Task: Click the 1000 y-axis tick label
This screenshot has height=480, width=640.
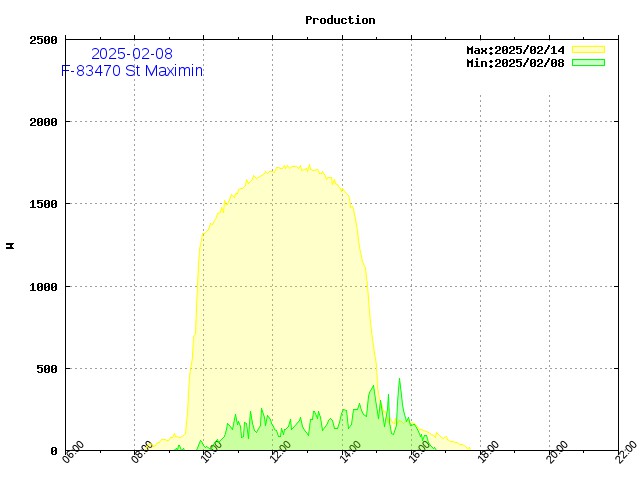Action: point(43,287)
